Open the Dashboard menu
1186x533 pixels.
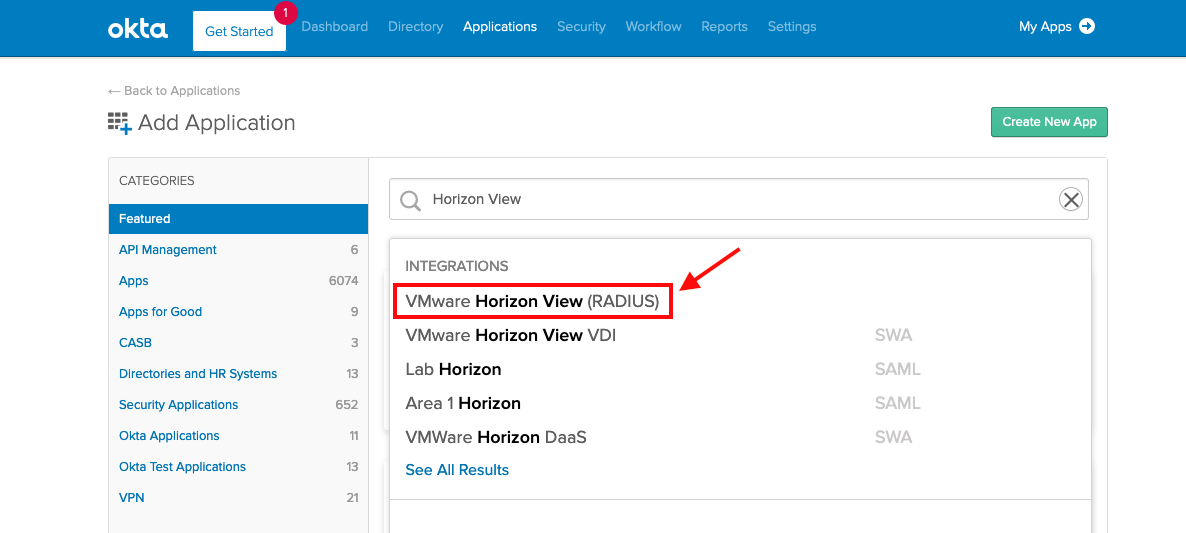[334, 26]
